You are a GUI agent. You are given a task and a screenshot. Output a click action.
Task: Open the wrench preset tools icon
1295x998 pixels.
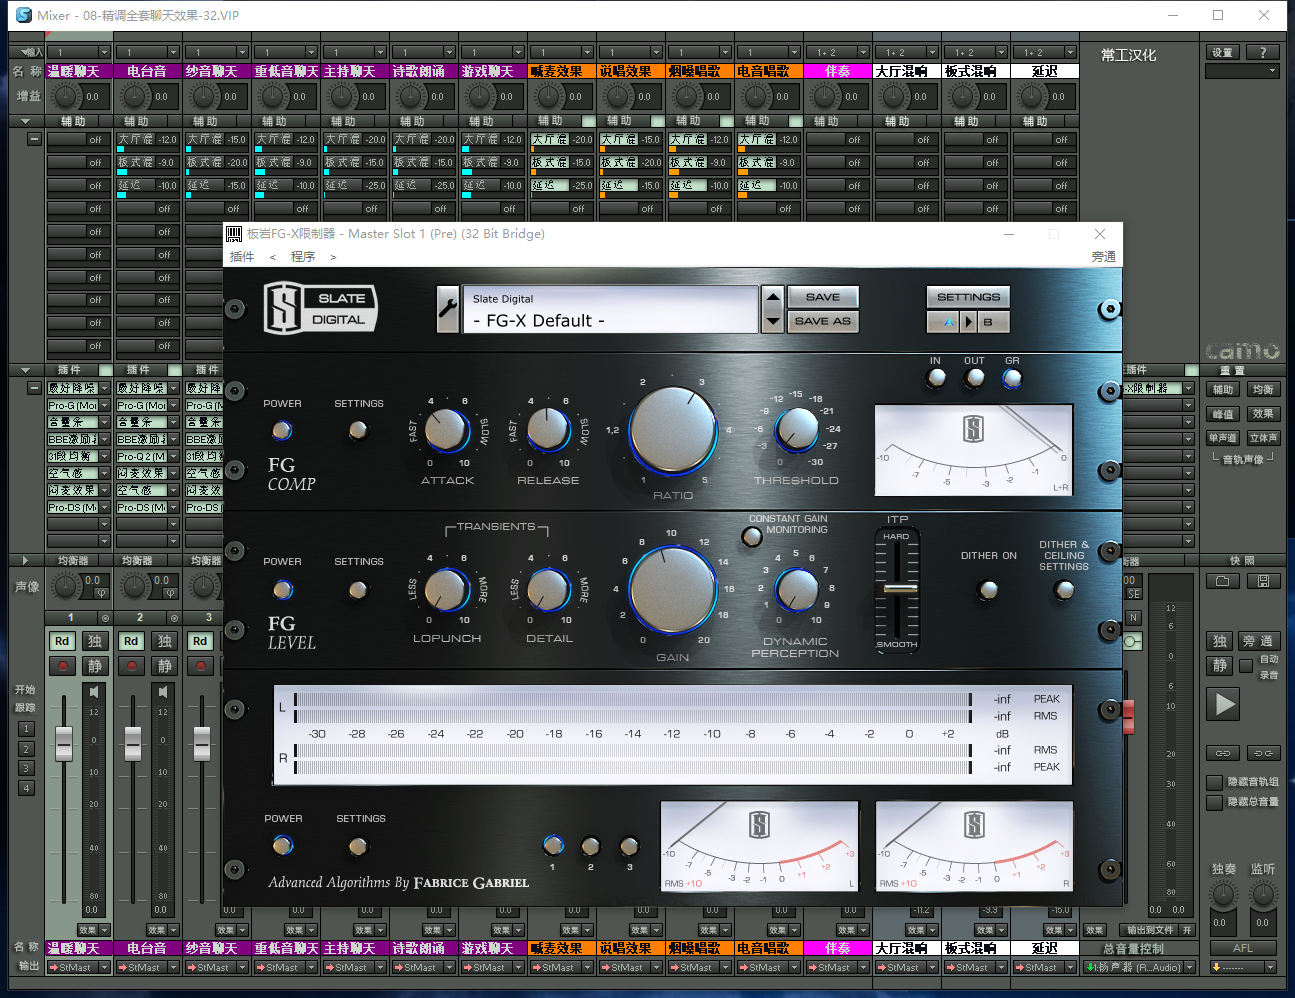(448, 310)
